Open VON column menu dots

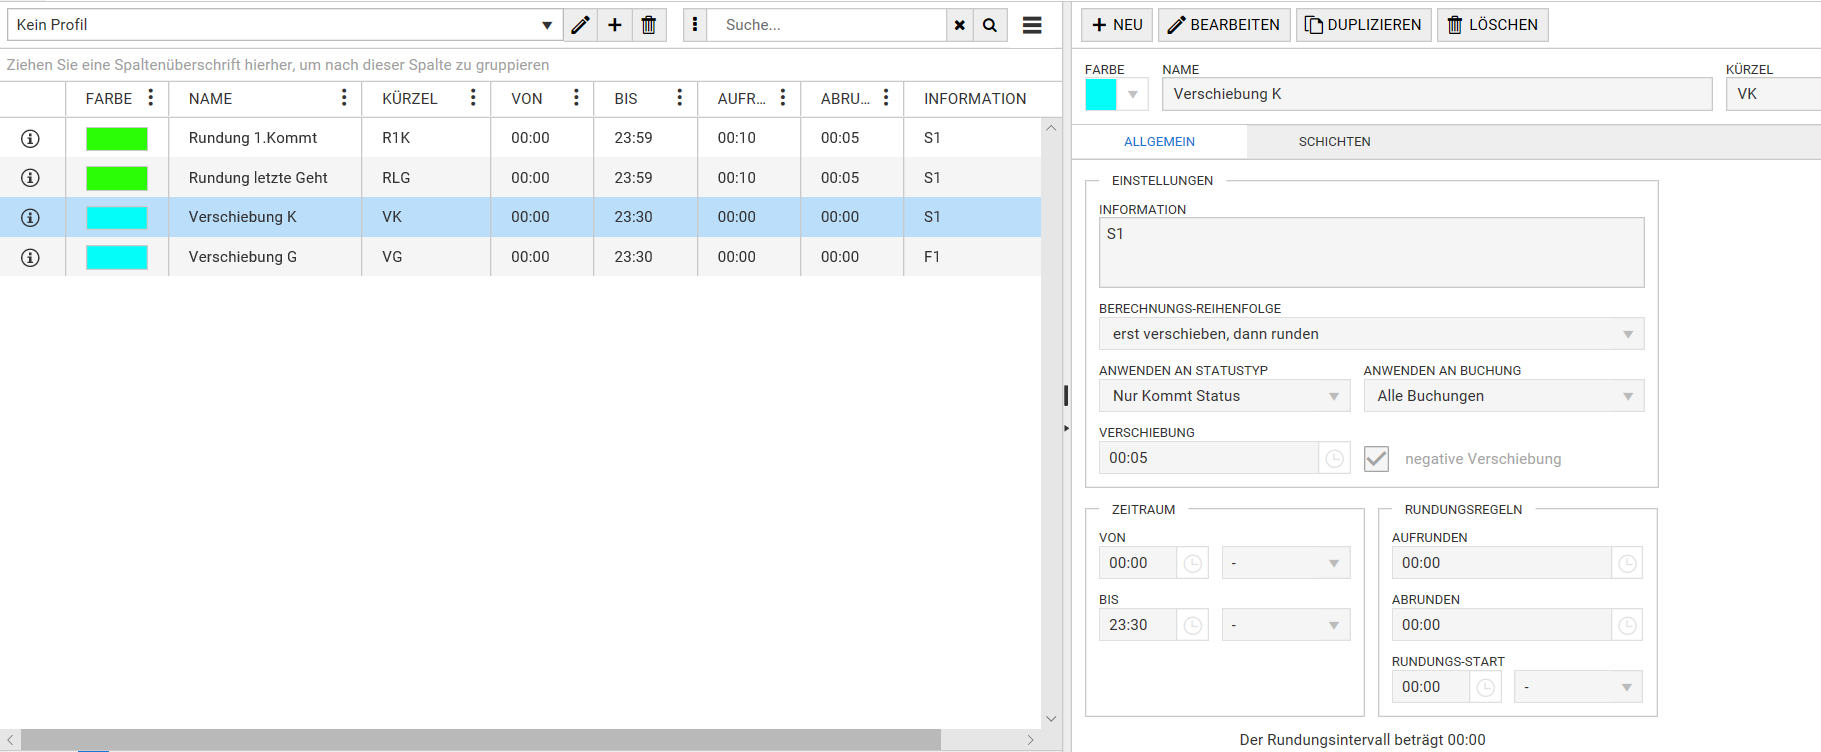click(x=576, y=97)
